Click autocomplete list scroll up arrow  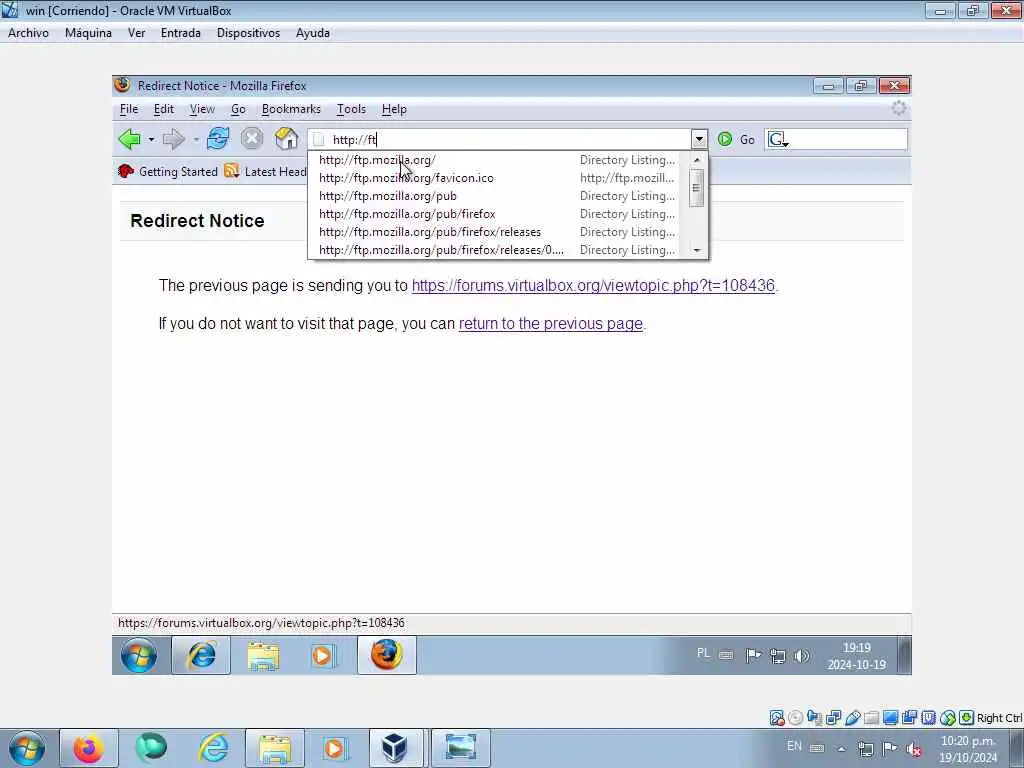(x=697, y=160)
